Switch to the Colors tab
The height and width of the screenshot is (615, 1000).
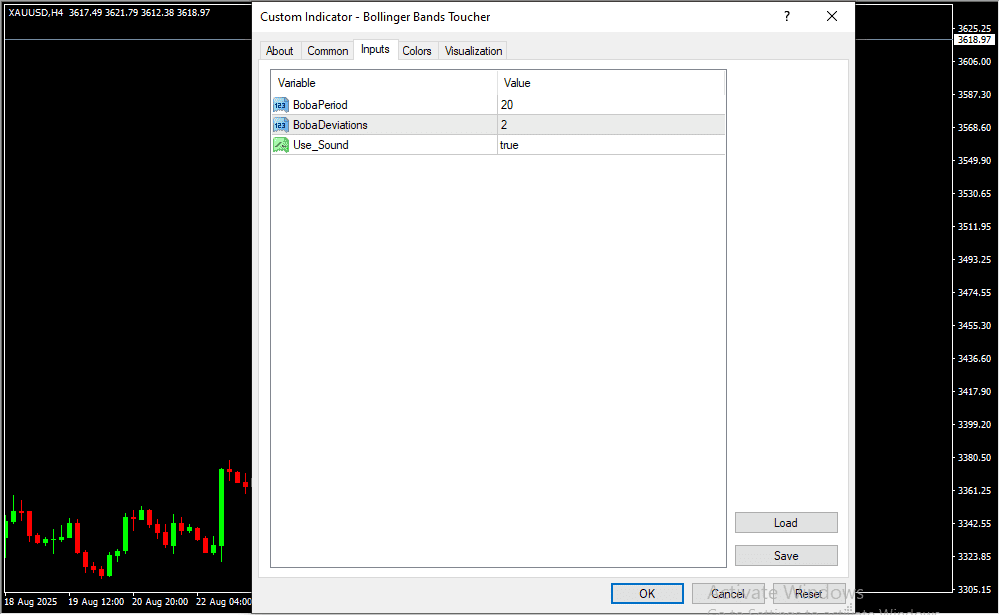click(x=417, y=51)
